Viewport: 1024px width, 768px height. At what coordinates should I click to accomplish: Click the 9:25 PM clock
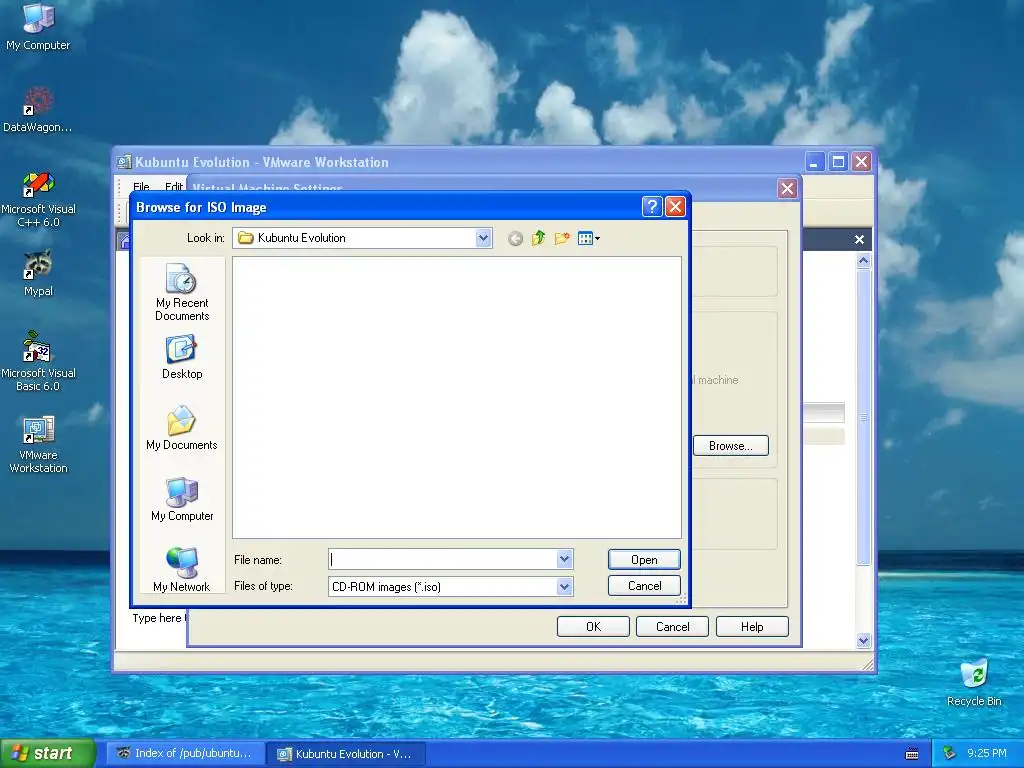click(x=987, y=754)
